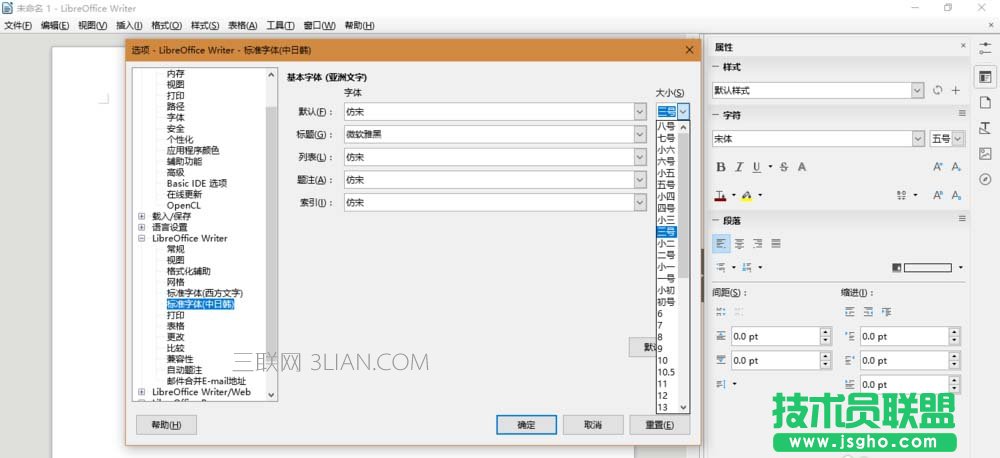Toggle Italic in the sidebar character section

point(739,167)
